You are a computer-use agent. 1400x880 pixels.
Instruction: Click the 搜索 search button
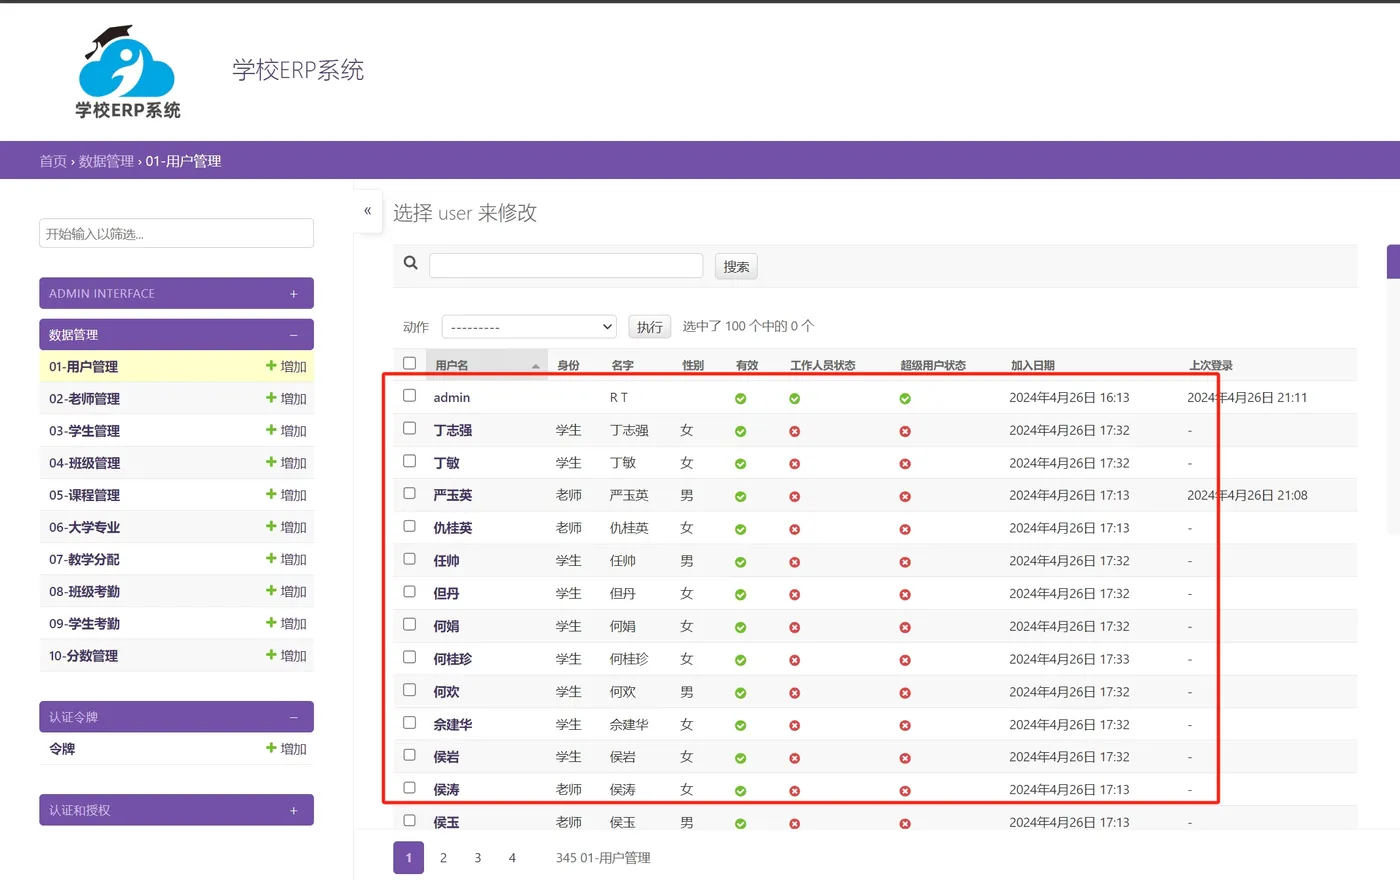736,267
